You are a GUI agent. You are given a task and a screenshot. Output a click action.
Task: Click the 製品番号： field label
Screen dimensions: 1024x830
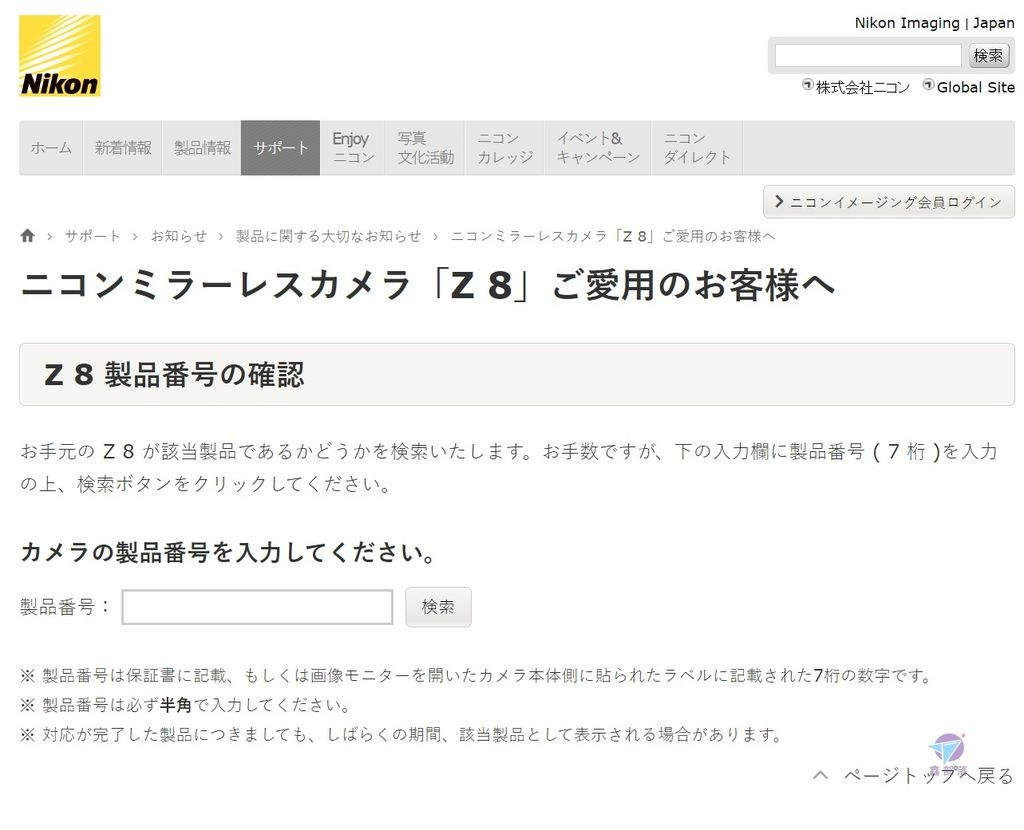pyautogui.click(x=65, y=607)
